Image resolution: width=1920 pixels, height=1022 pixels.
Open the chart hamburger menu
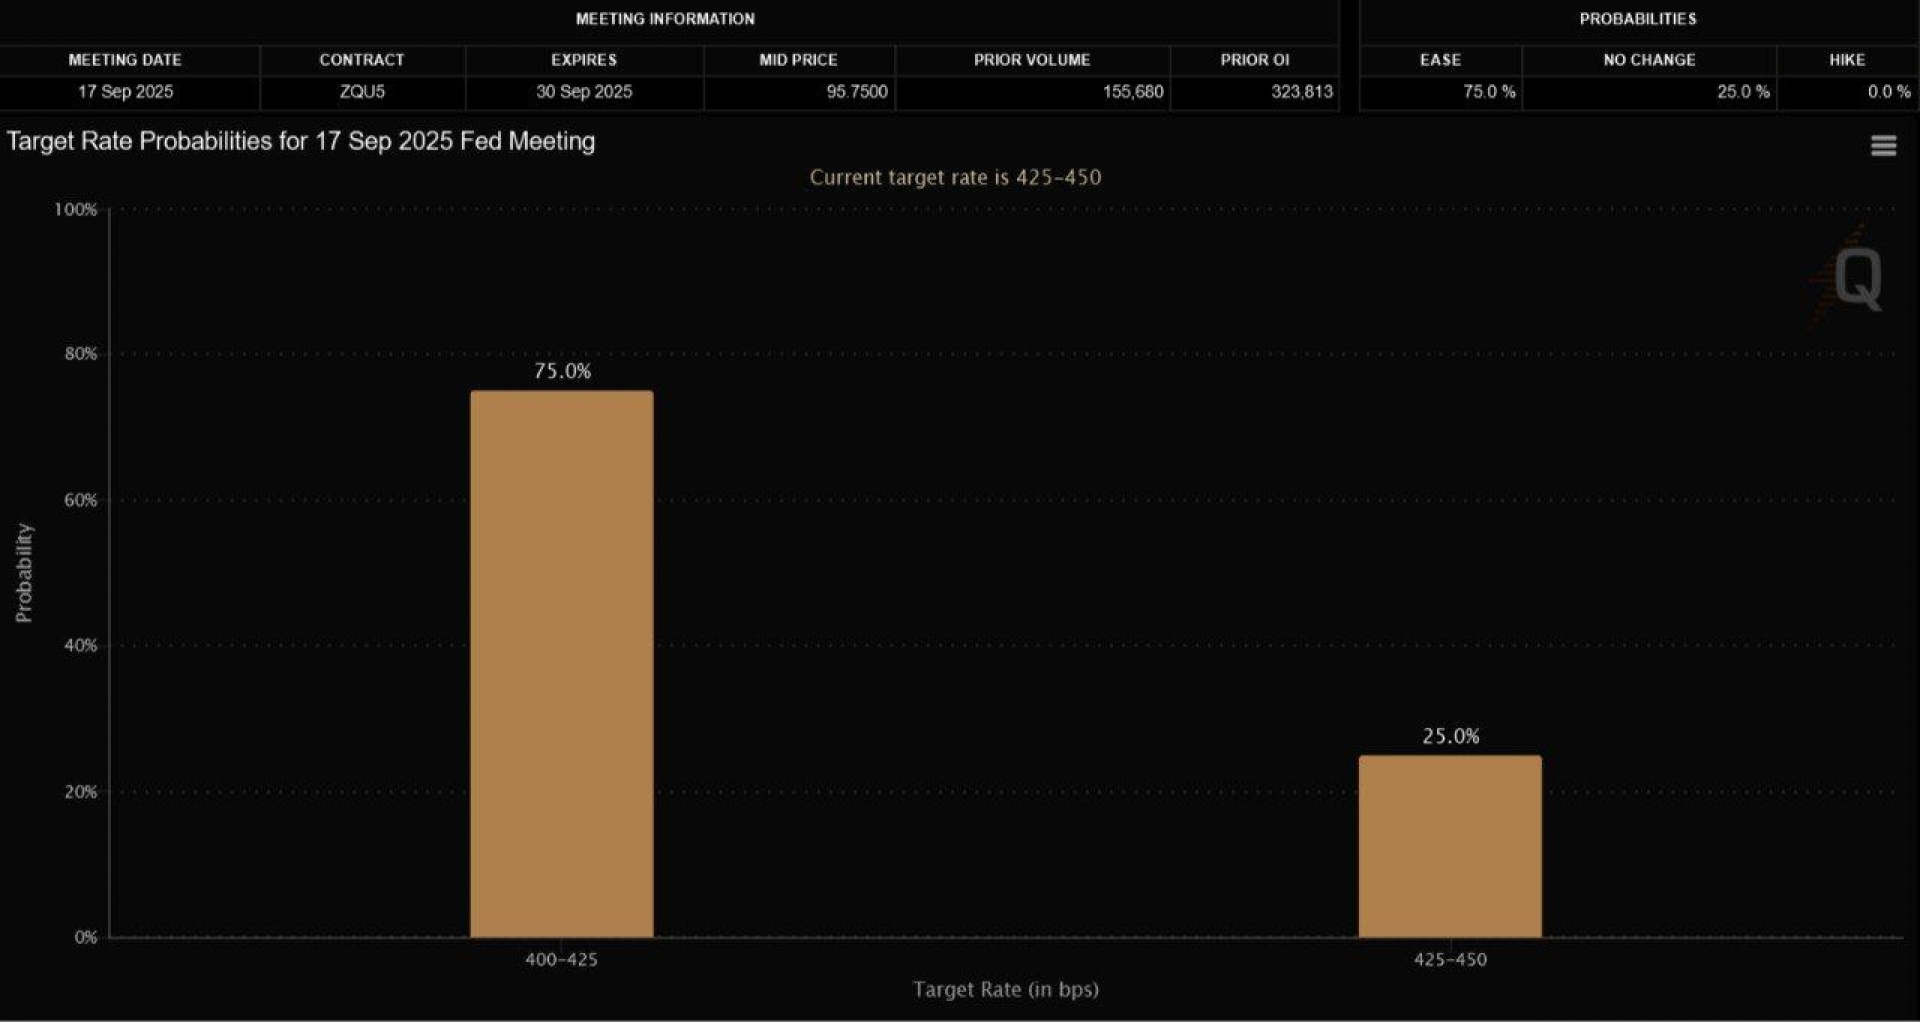(x=1883, y=146)
